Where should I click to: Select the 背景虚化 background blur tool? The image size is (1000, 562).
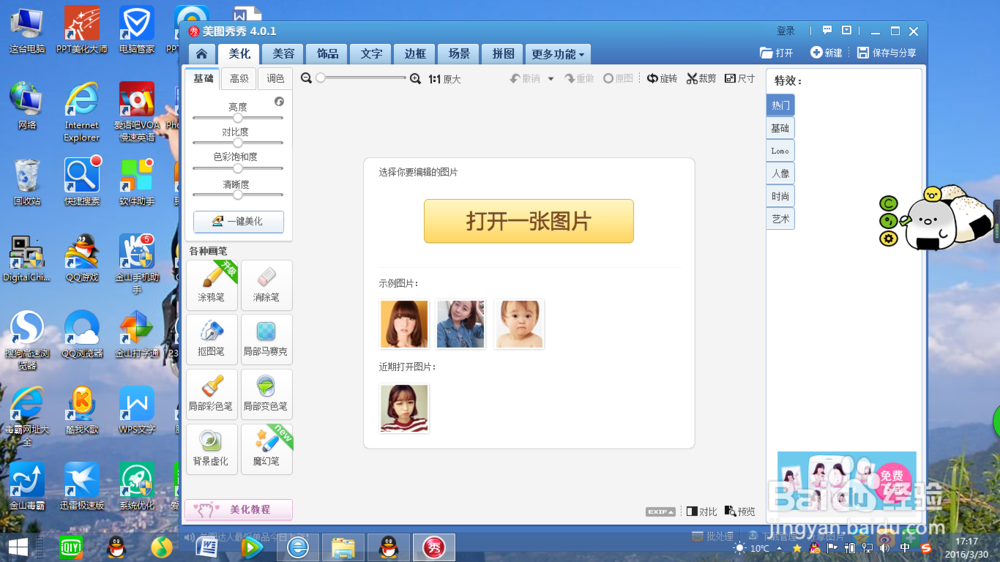coord(212,448)
